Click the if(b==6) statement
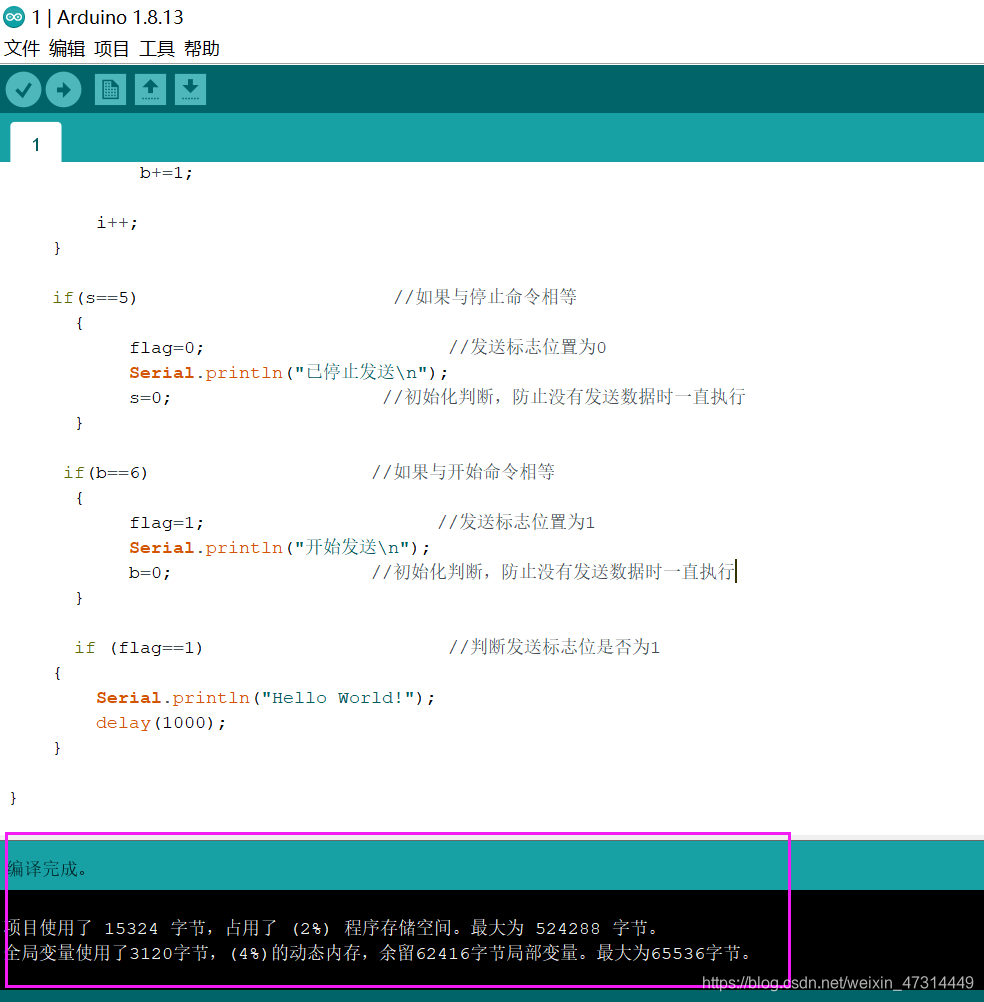984x1002 pixels. tap(105, 473)
